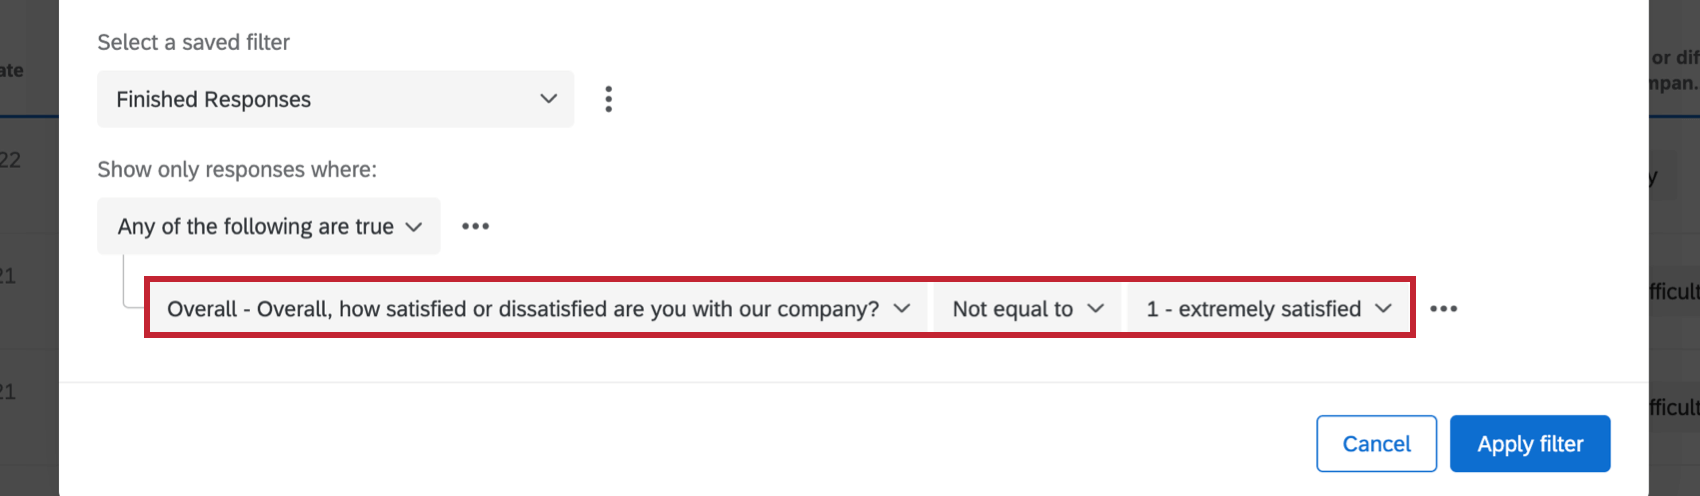
Task: Click the chevron beside '1 - extremely satisfied'
Action: coord(1384,309)
